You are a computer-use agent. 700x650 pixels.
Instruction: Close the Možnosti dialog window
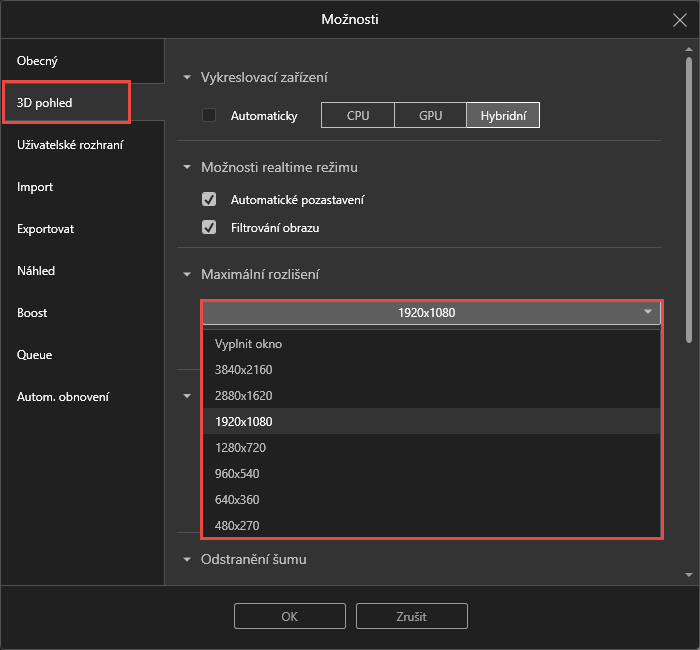679,19
